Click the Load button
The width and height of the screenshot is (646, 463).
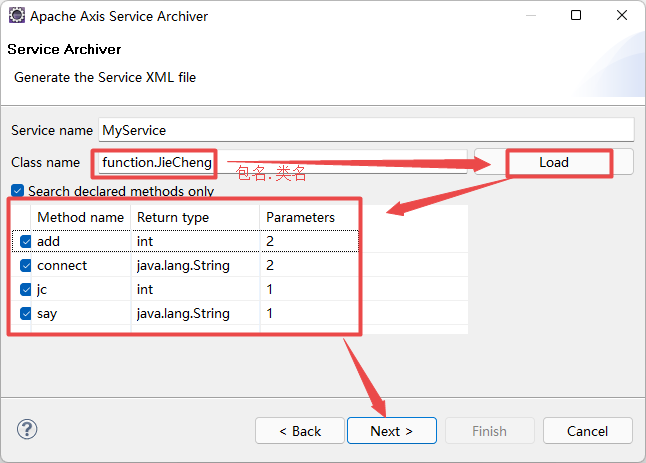click(x=553, y=162)
